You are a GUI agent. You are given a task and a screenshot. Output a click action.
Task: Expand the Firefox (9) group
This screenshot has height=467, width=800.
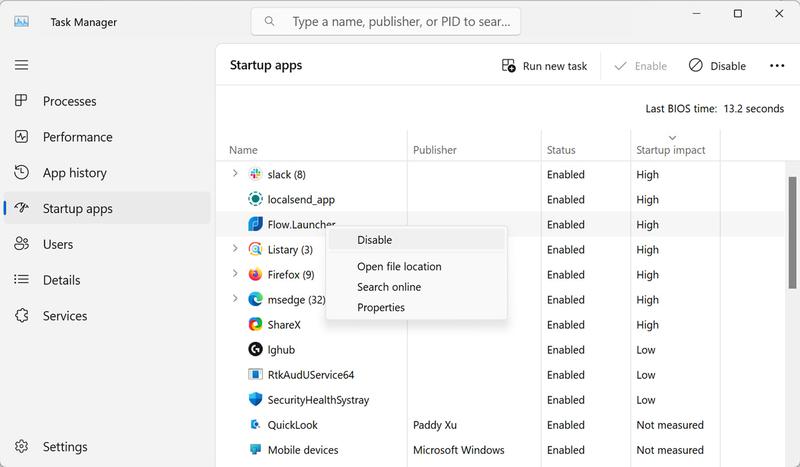coord(235,274)
